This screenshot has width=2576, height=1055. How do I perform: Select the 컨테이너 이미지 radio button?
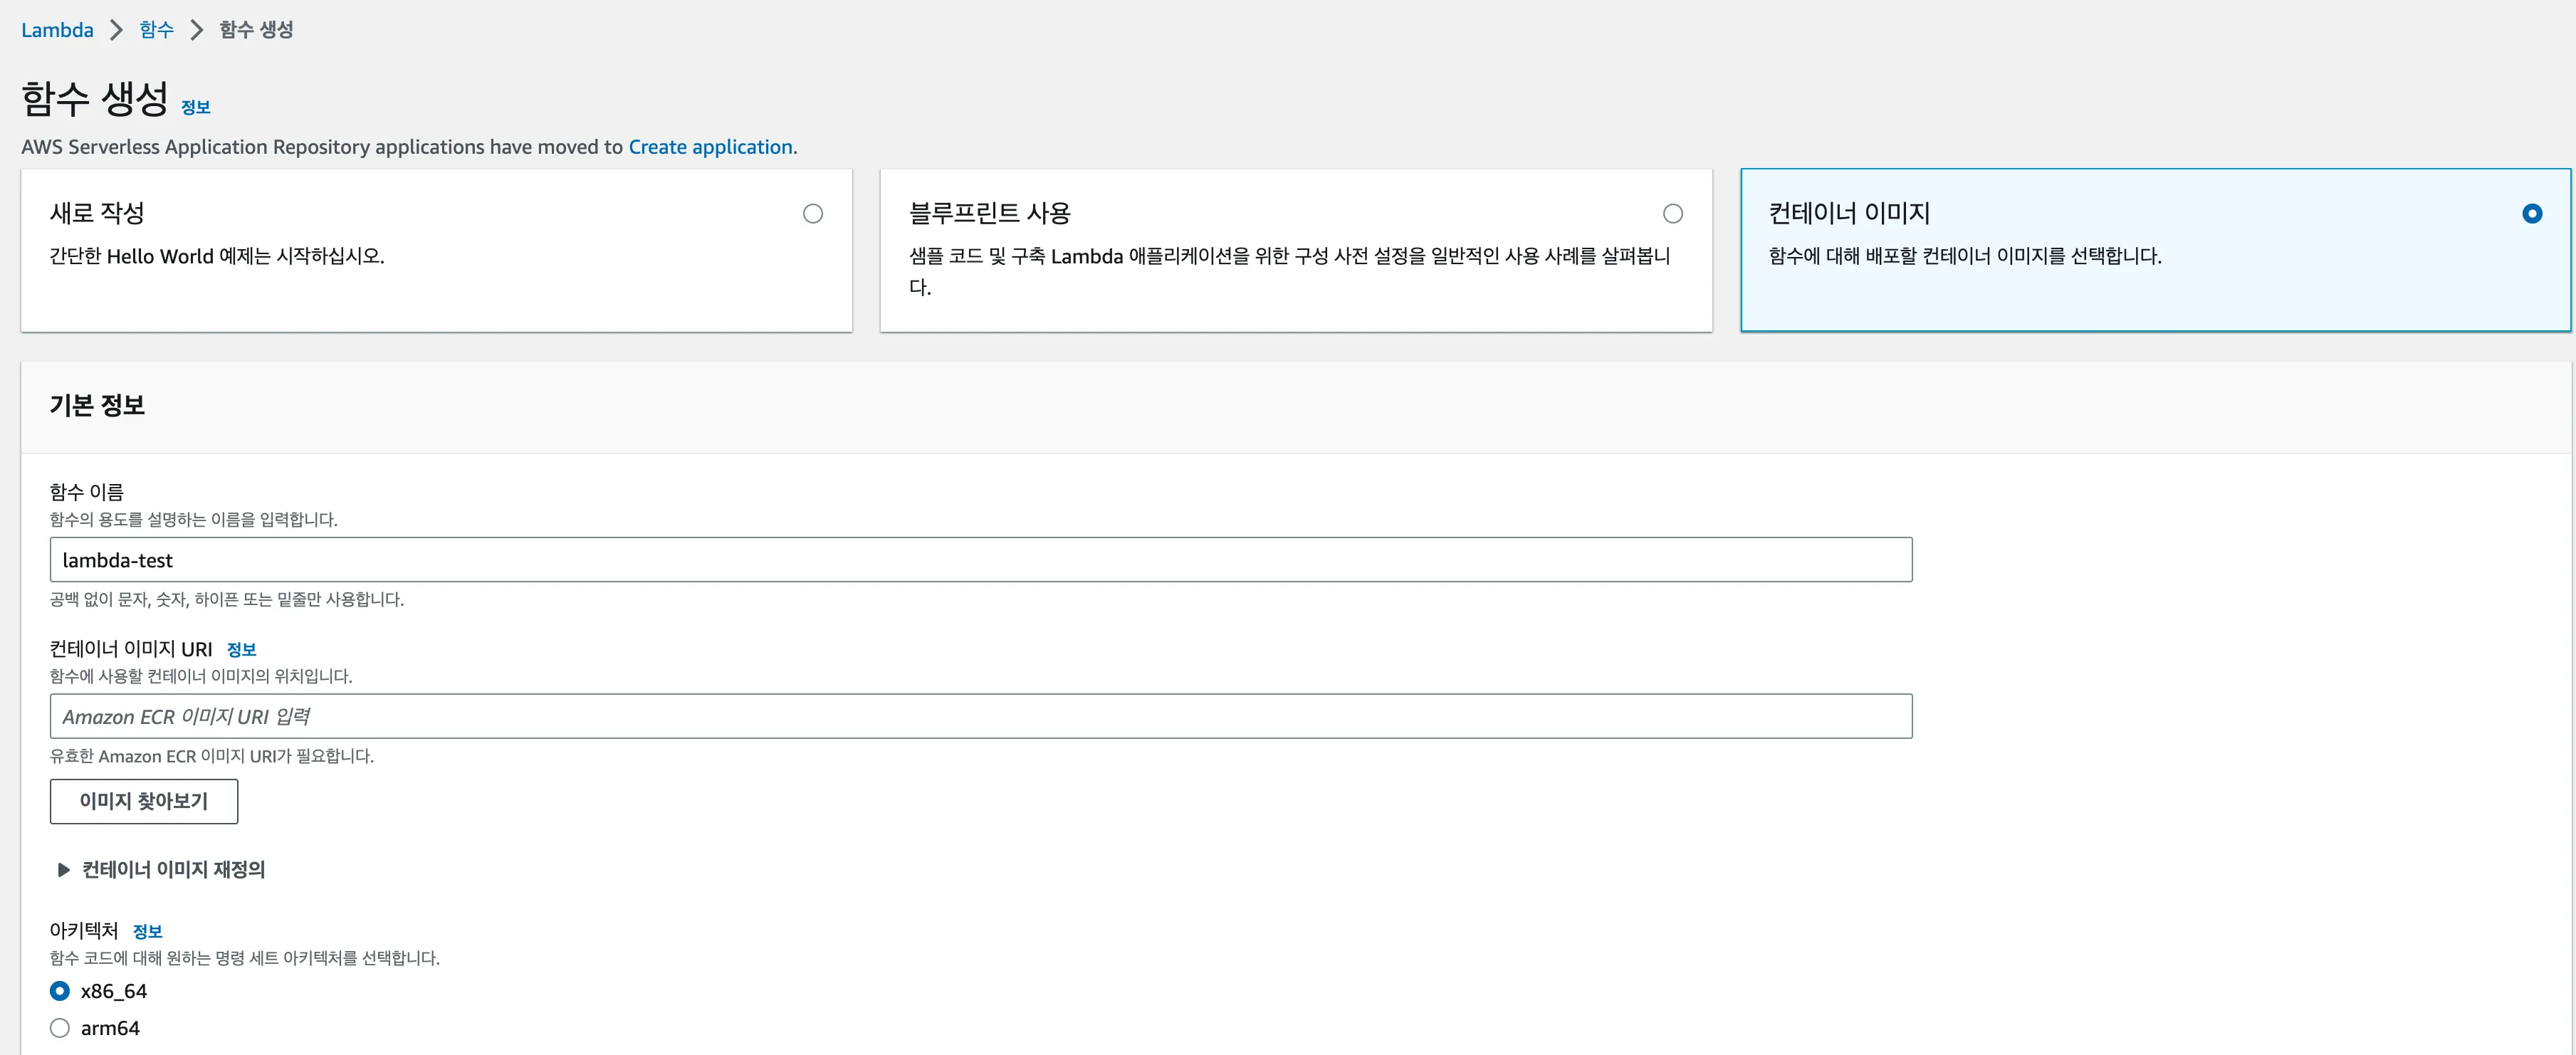coord(2531,214)
